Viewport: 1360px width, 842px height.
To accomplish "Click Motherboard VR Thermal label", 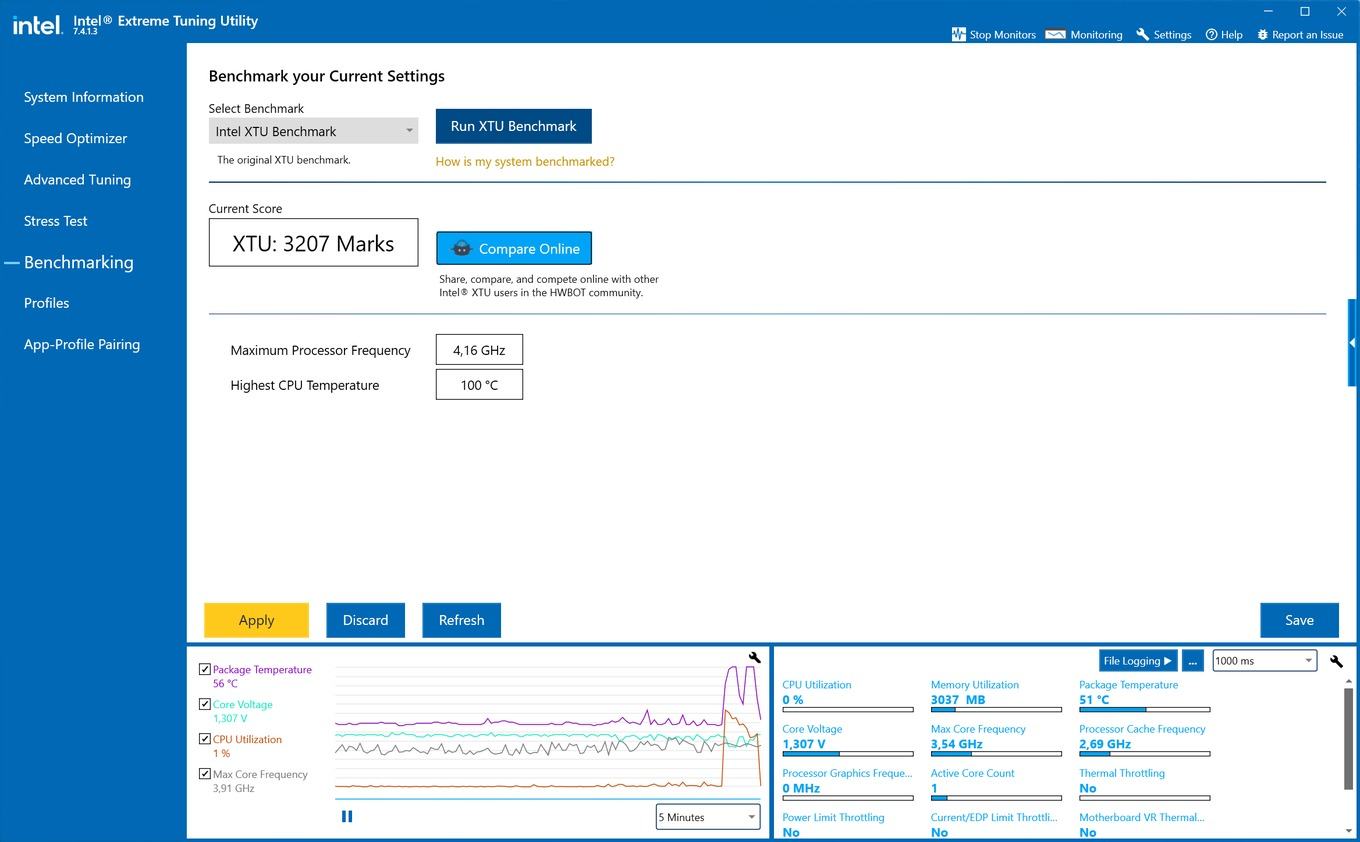I will 1142,817.
